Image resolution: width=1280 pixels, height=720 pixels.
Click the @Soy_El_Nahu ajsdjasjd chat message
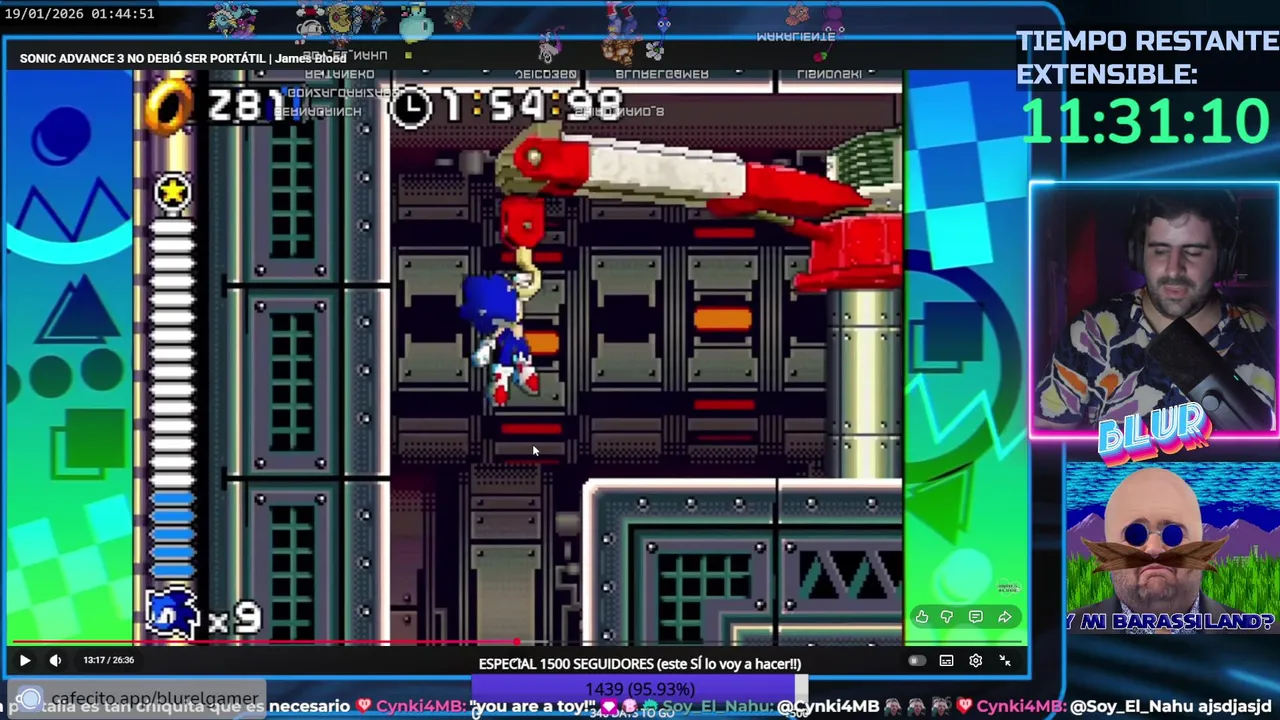tap(1171, 706)
